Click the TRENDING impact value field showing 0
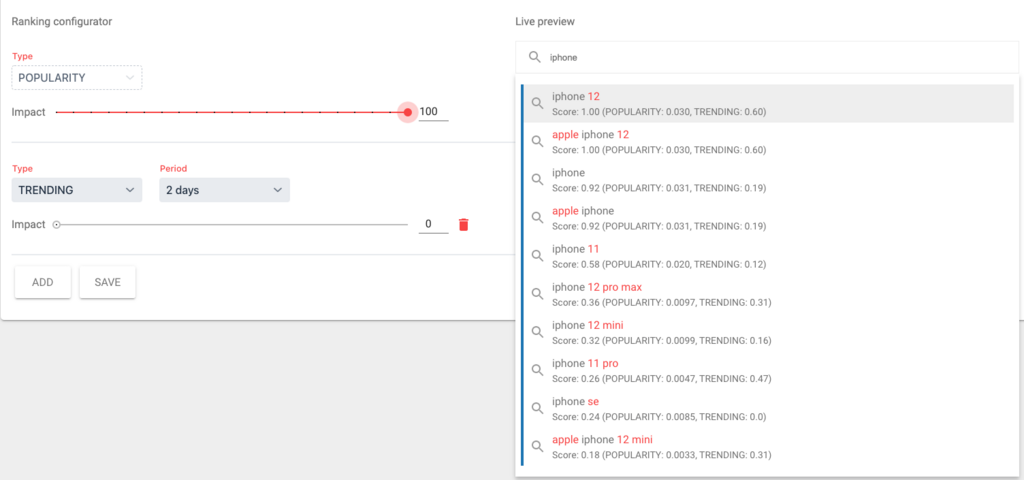The width and height of the screenshot is (1024, 480). (434, 224)
